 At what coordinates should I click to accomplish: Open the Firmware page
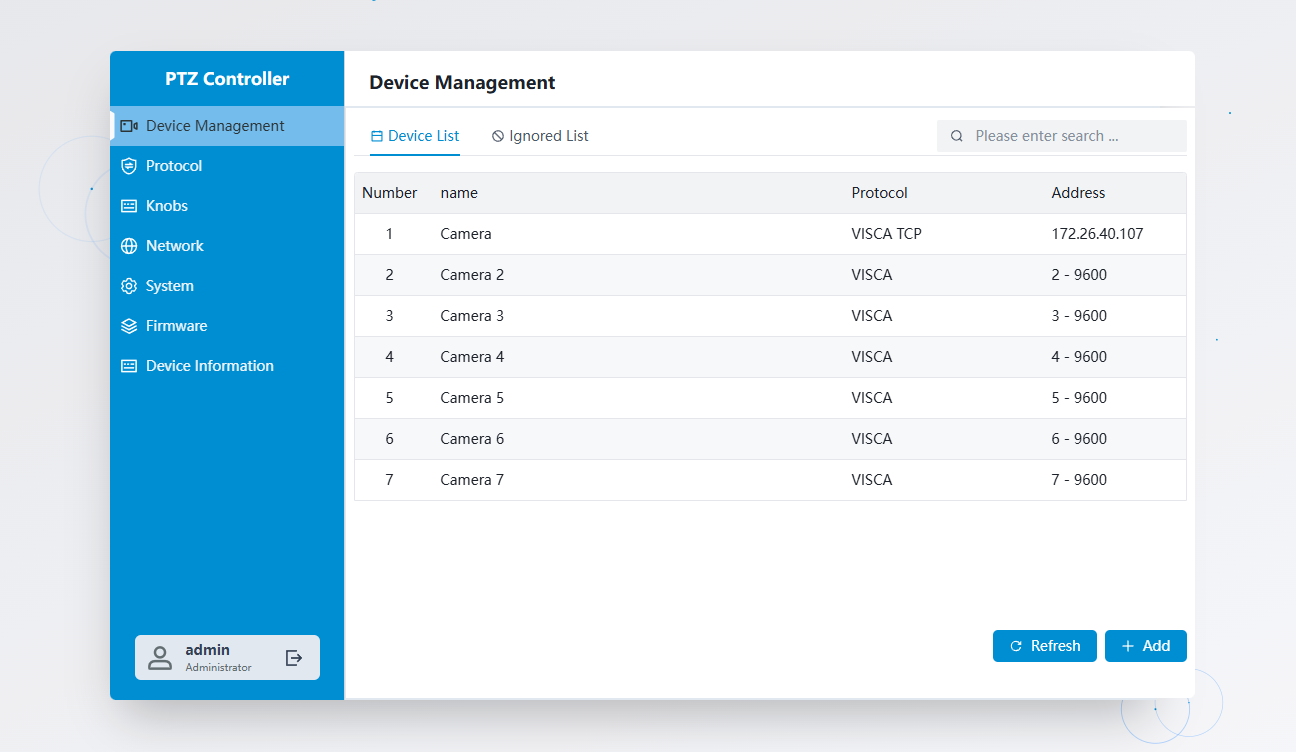point(227,326)
